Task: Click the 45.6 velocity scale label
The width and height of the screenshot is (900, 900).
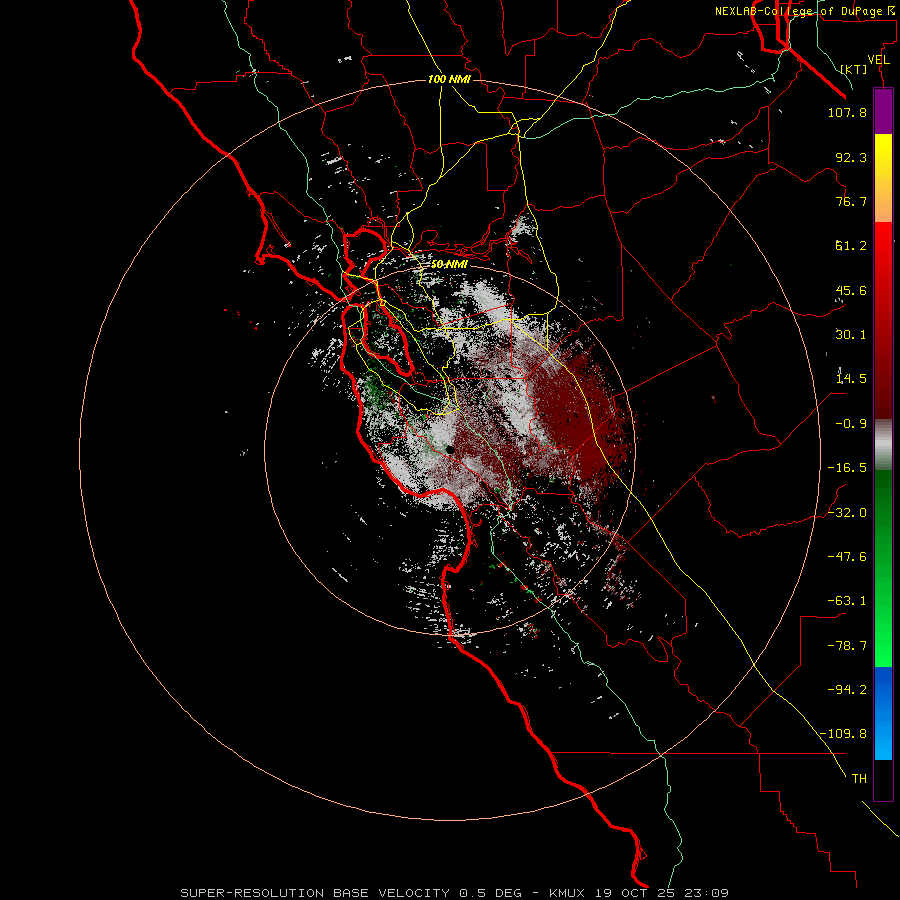Action: (851, 290)
